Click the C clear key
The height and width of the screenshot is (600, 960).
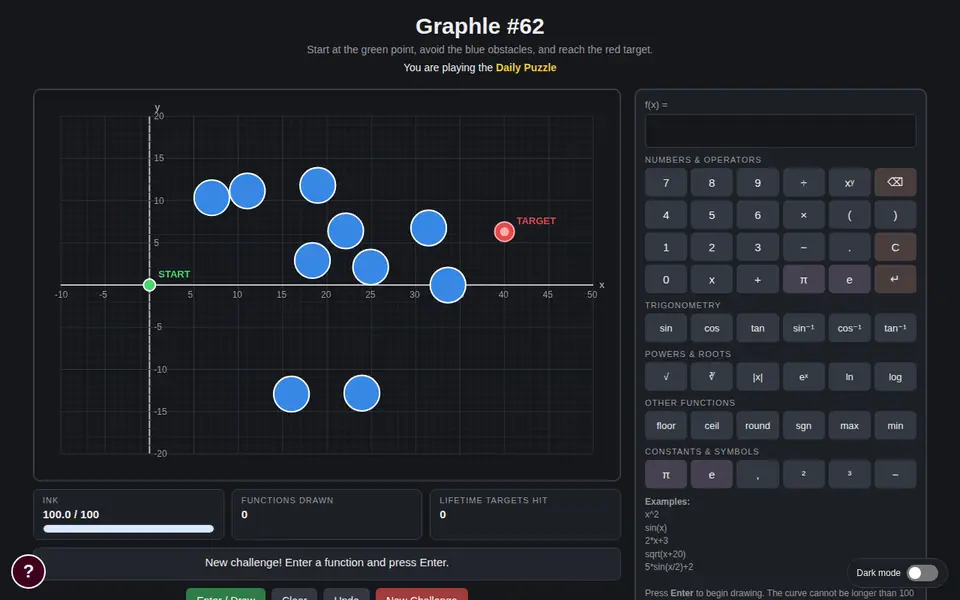[x=895, y=247]
